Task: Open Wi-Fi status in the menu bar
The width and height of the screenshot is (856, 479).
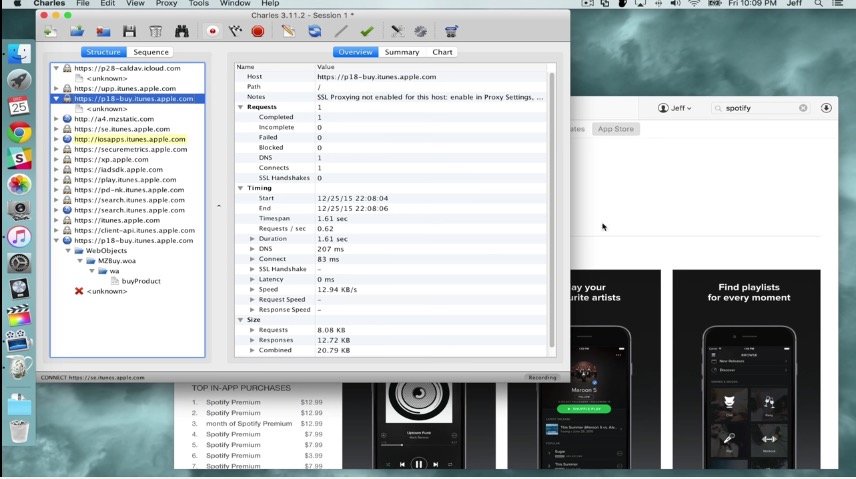Action: (694, 3)
